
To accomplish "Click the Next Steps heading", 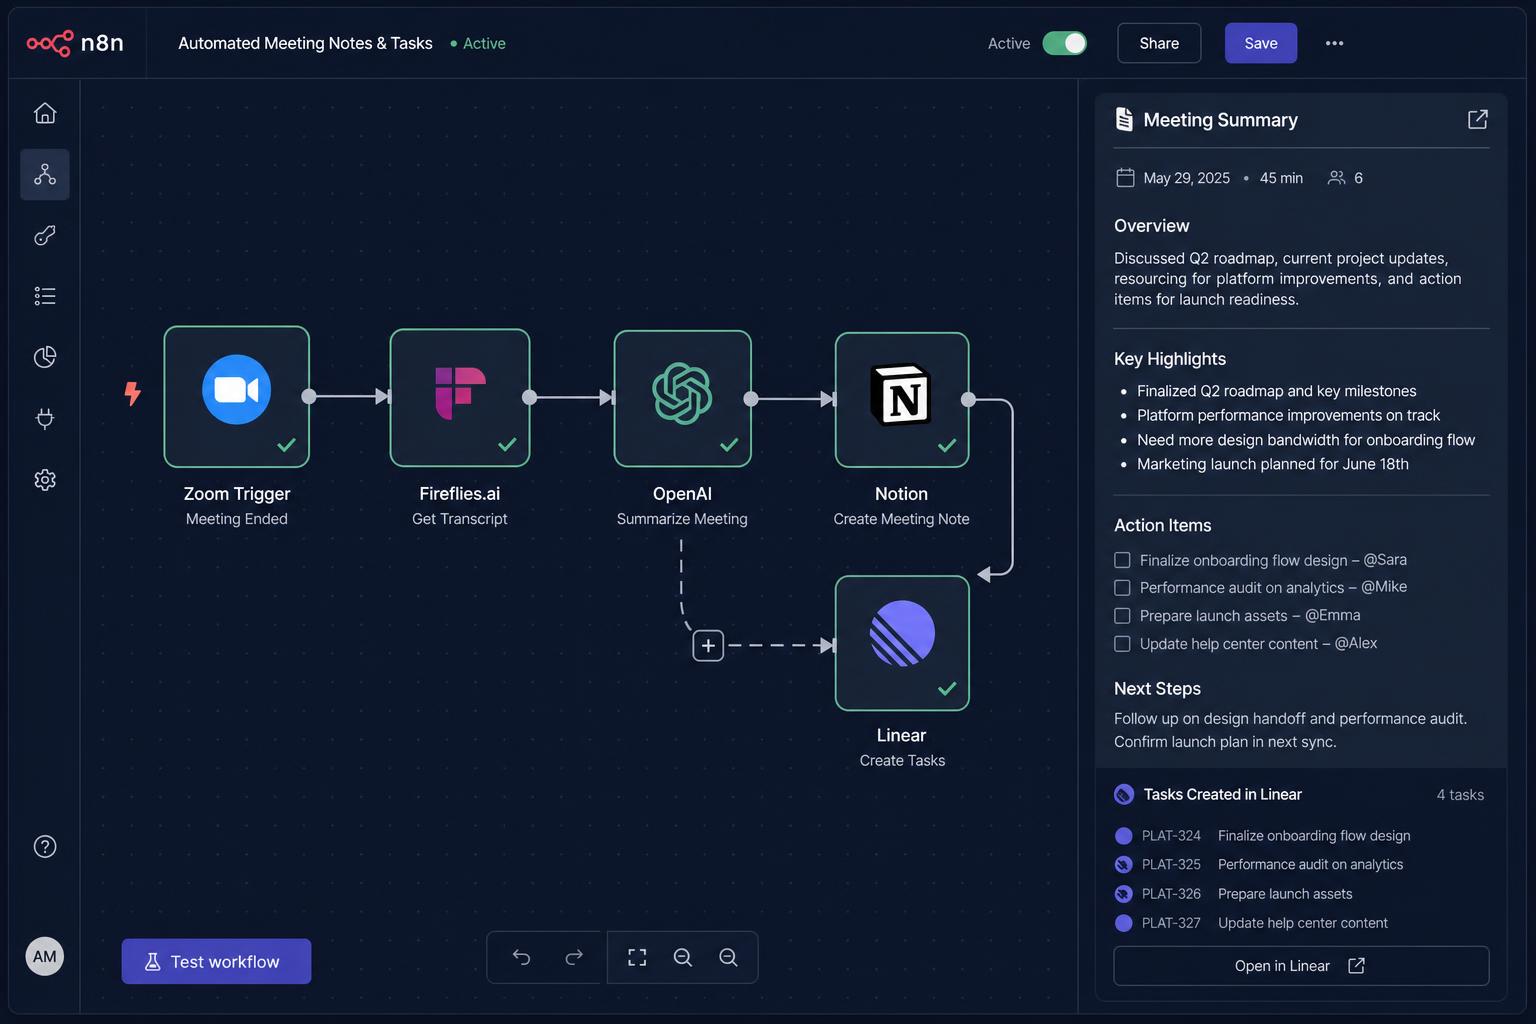I will click(1157, 689).
